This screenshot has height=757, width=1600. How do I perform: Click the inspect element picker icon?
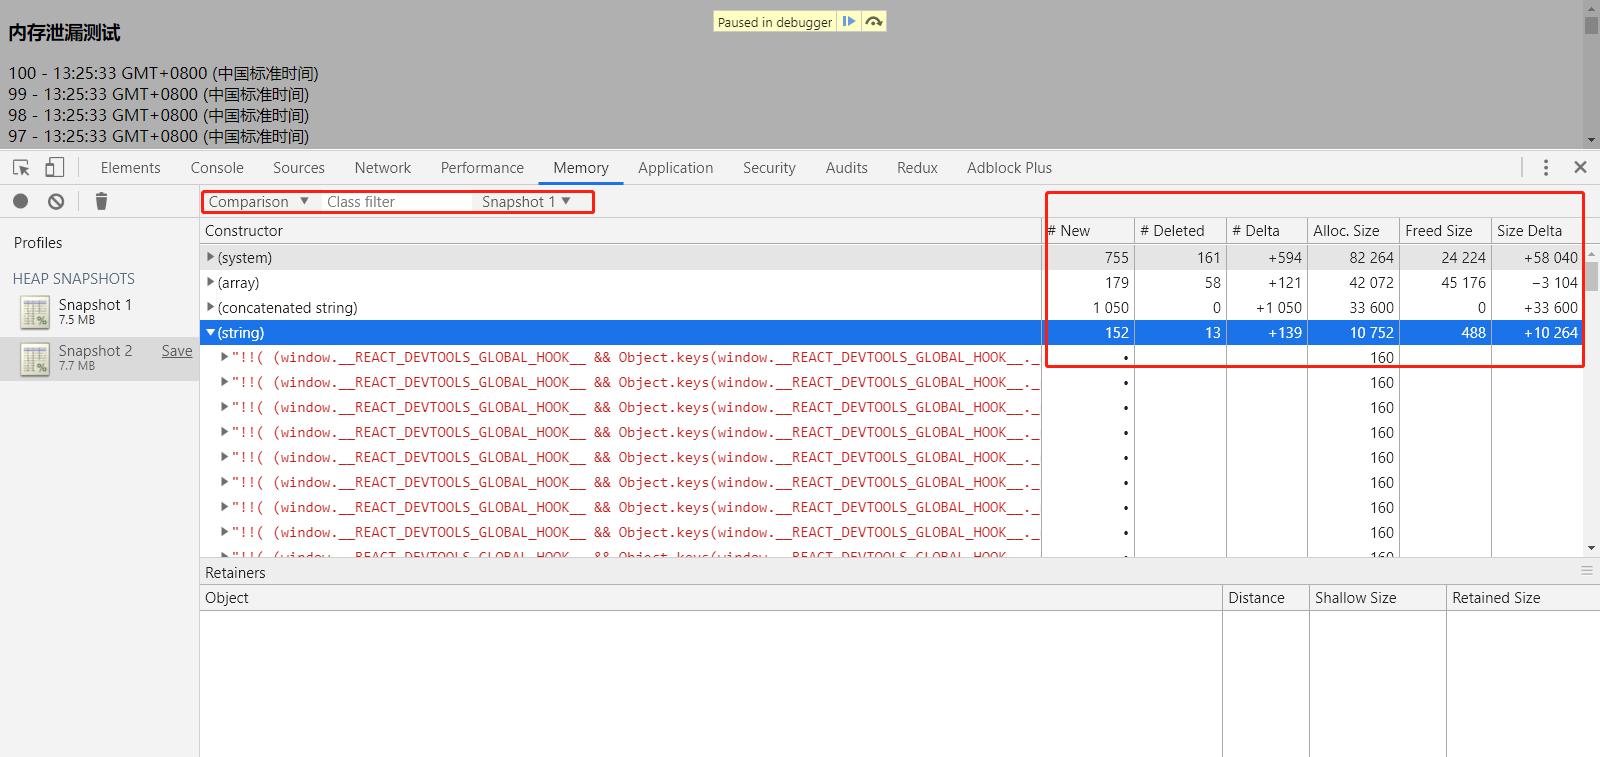pyautogui.click(x=21, y=168)
